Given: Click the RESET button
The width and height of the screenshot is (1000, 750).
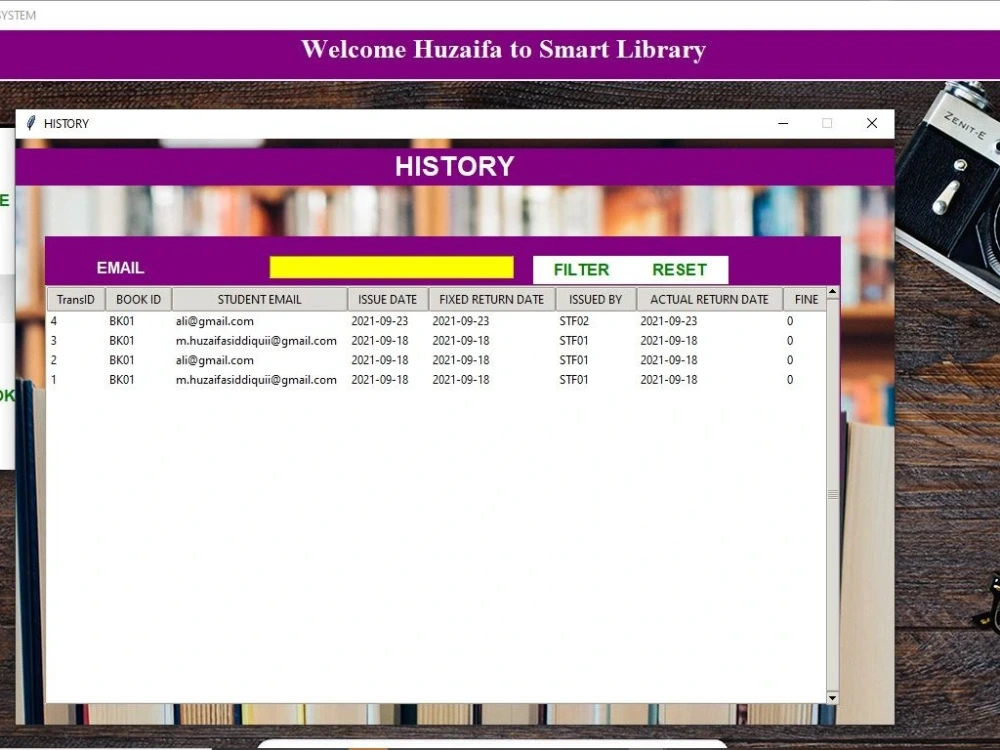Looking at the screenshot, I should (x=681, y=269).
